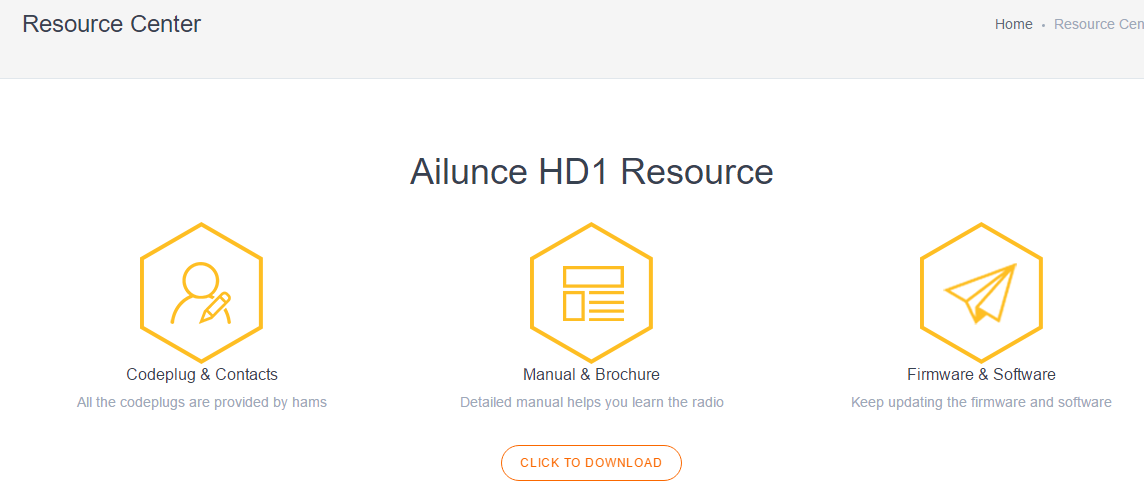The width and height of the screenshot is (1144, 499).
Task: Click the pencil glyph in the contacts icon
Action: click(x=216, y=307)
